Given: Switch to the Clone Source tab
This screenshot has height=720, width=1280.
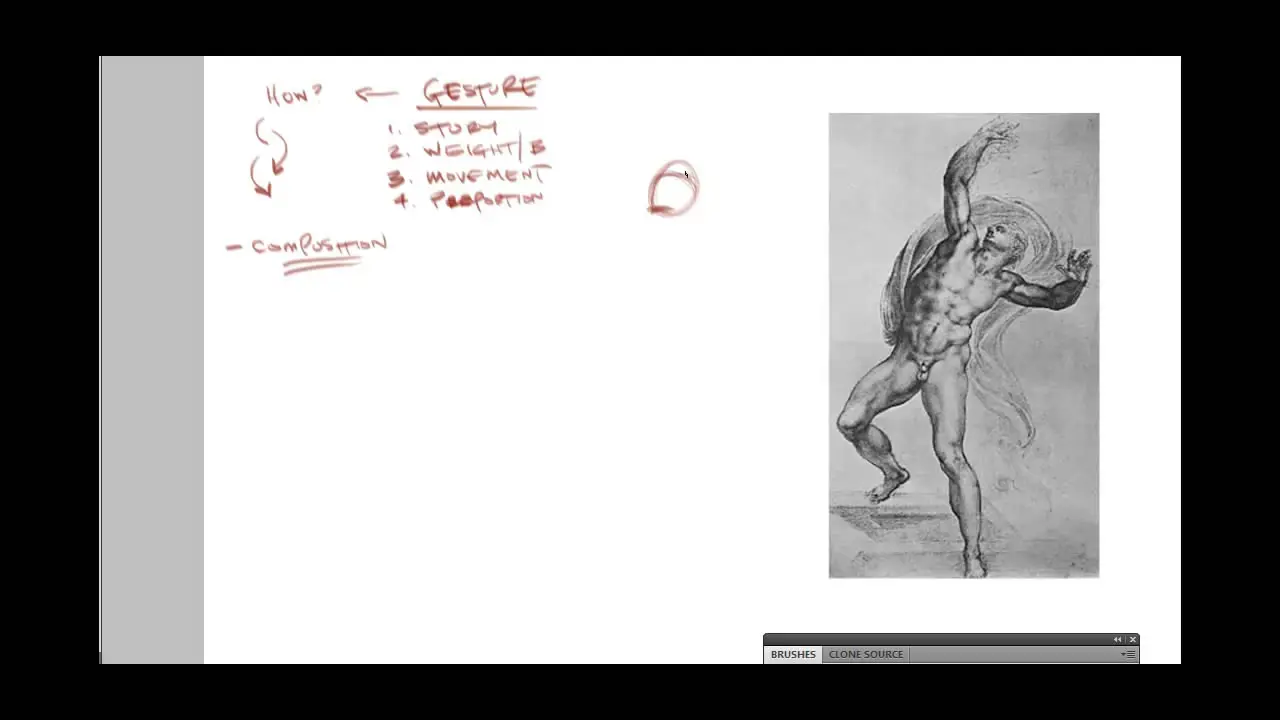Looking at the screenshot, I should click(865, 654).
